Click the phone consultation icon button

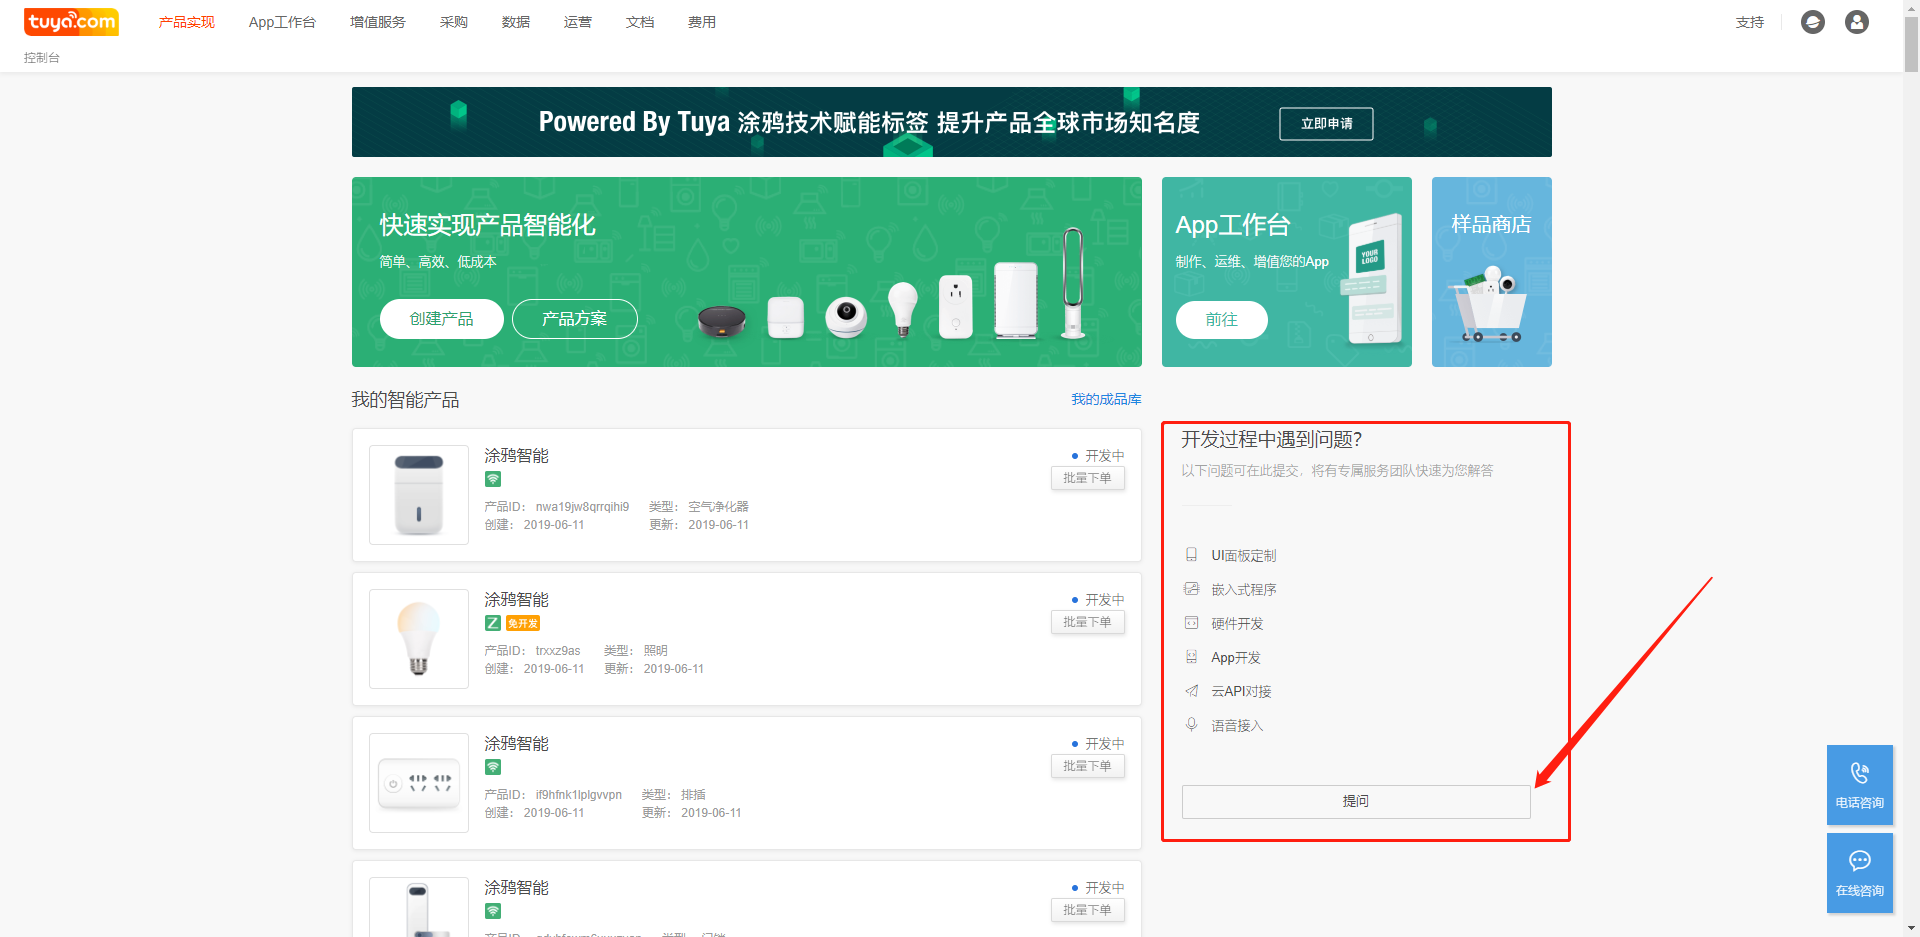click(x=1860, y=785)
